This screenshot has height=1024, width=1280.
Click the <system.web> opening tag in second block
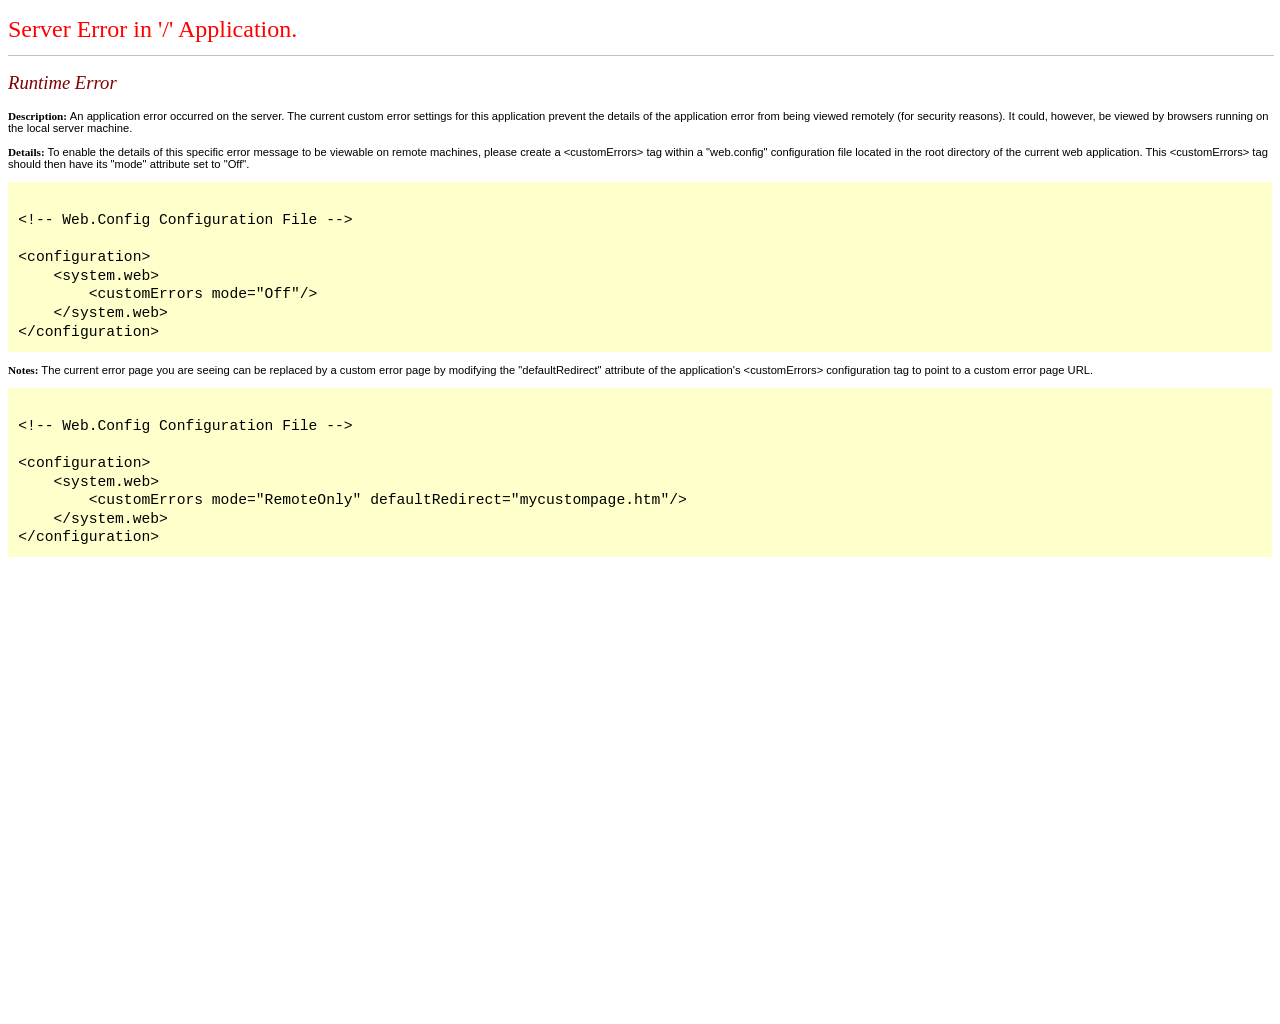[x=106, y=482]
